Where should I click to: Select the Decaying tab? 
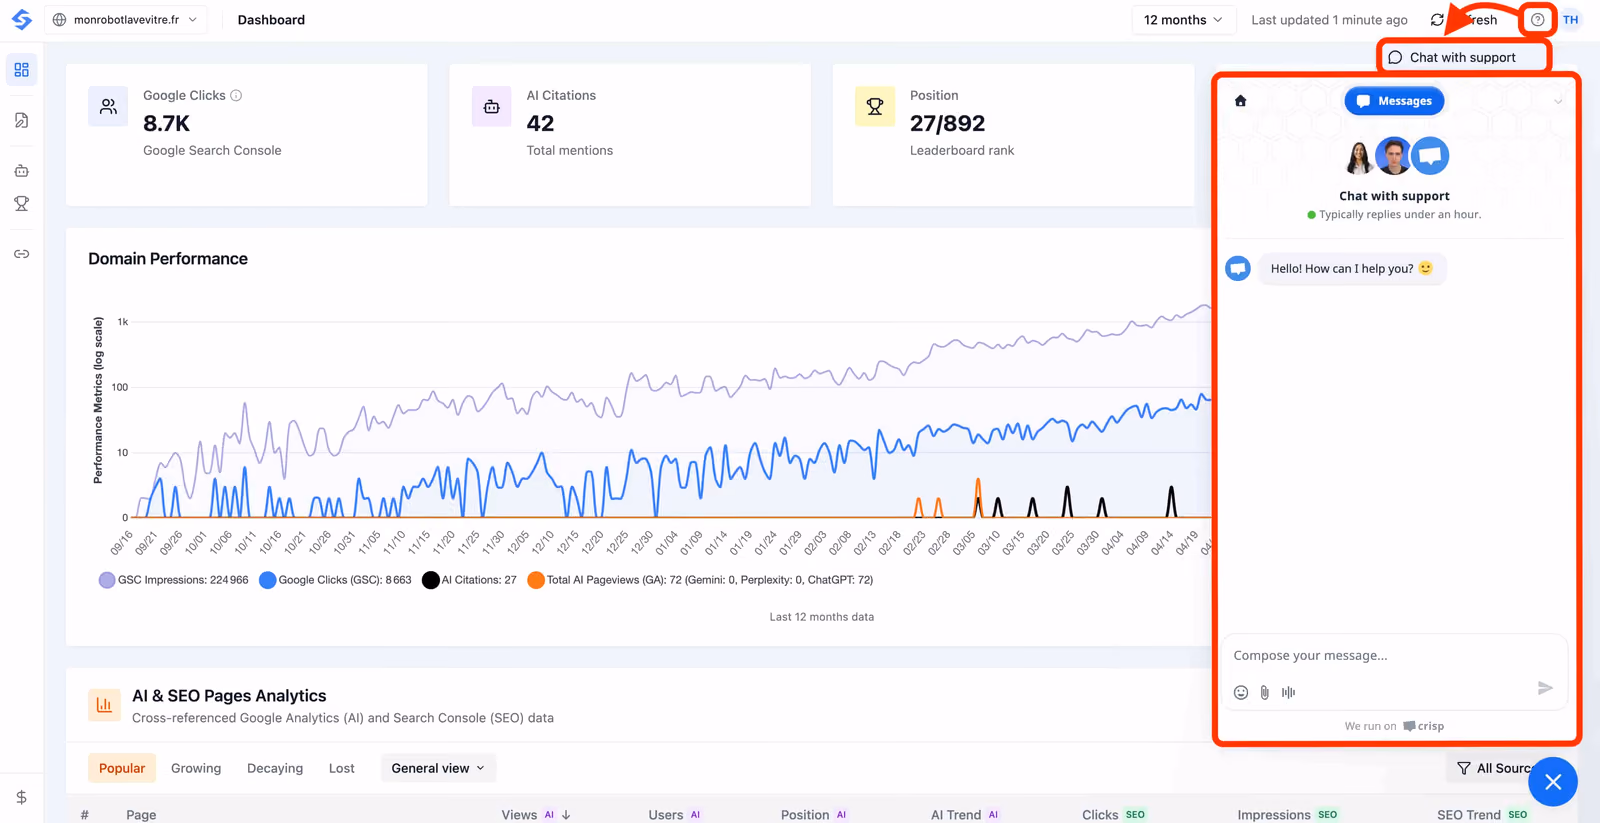click(275, 768)
